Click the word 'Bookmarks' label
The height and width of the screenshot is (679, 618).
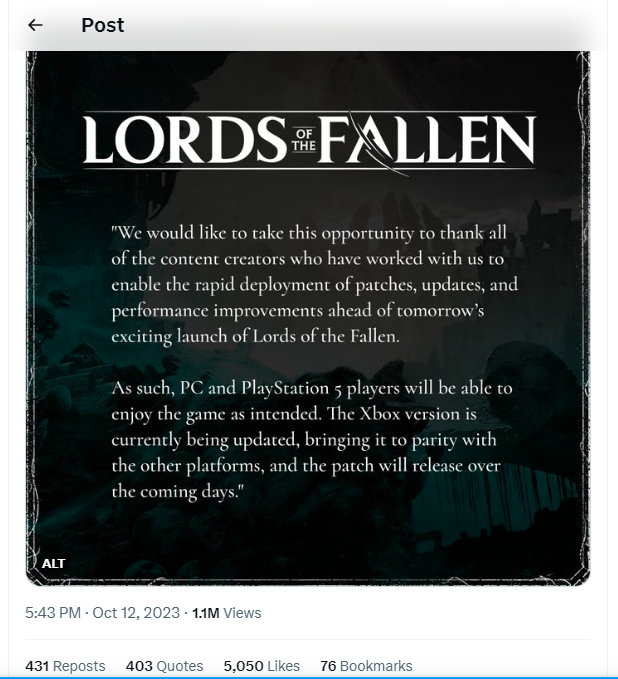click(376, 666)
